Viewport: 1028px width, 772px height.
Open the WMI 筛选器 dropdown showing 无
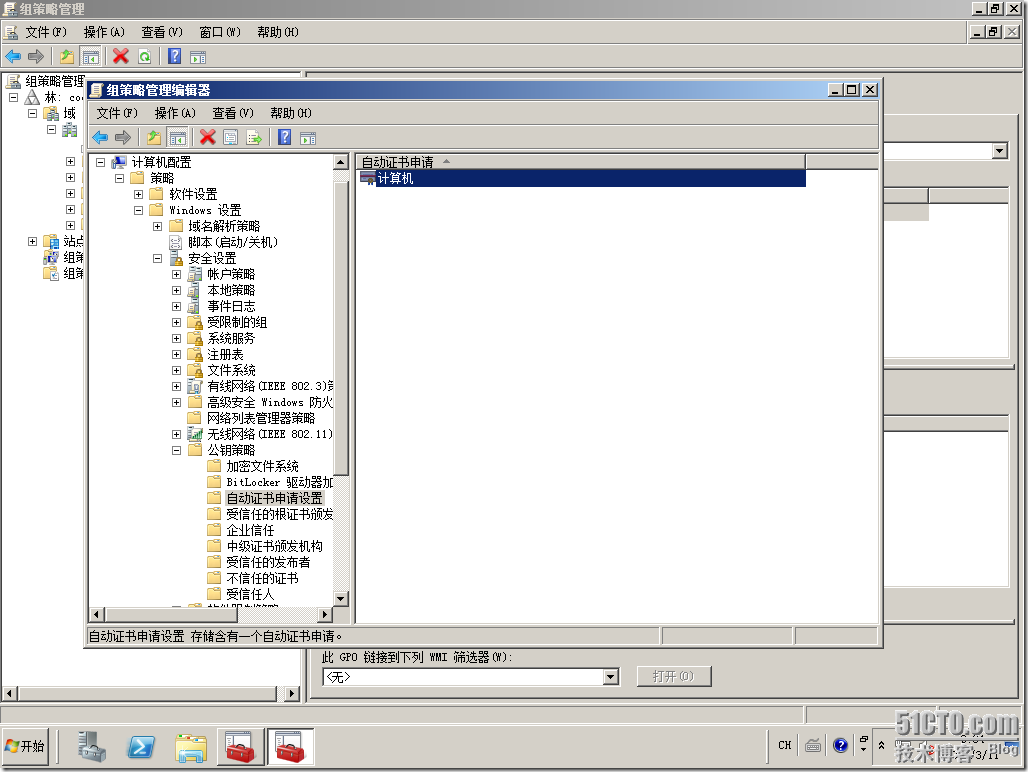point(612,676)
